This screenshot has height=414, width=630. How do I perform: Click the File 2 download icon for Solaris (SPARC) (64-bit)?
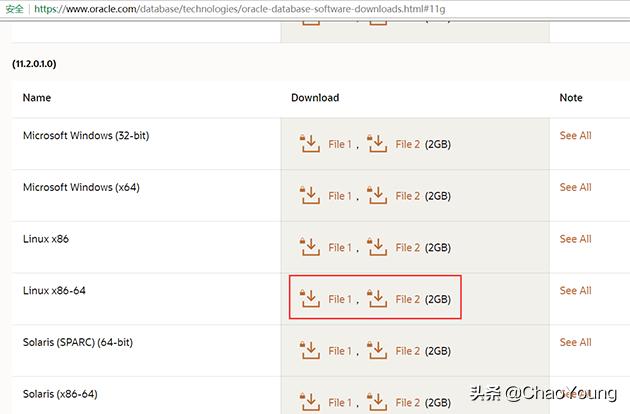pos(377,350)
